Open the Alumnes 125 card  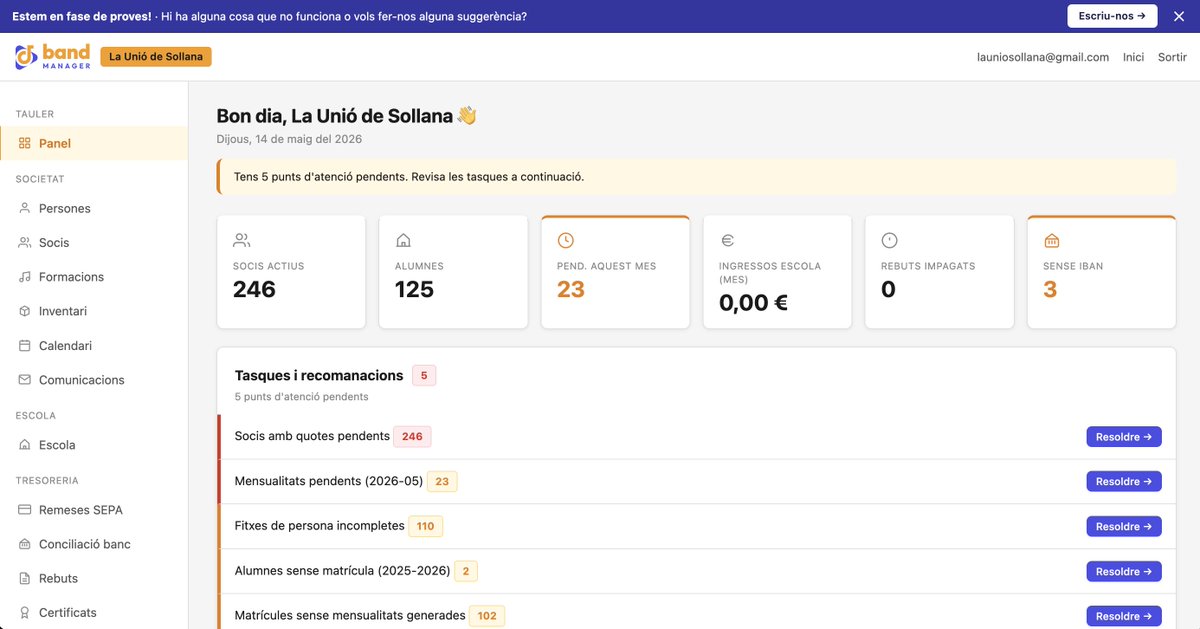tap(452, 272)
